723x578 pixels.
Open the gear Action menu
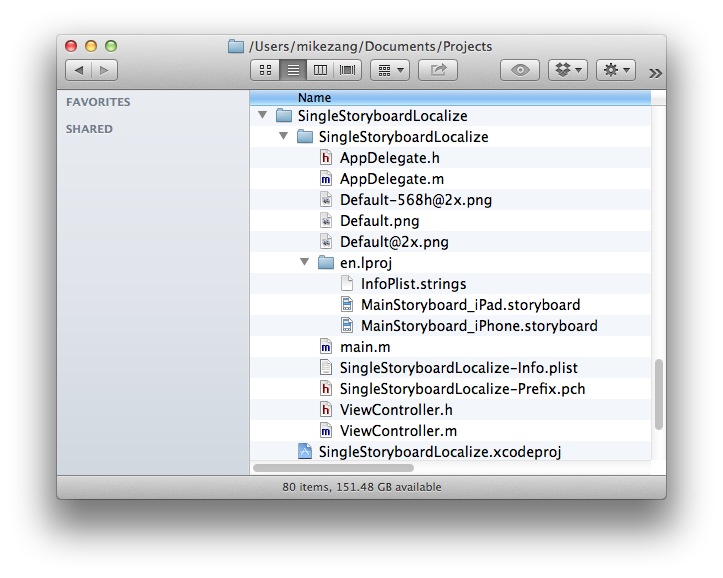tap(616, 70)
